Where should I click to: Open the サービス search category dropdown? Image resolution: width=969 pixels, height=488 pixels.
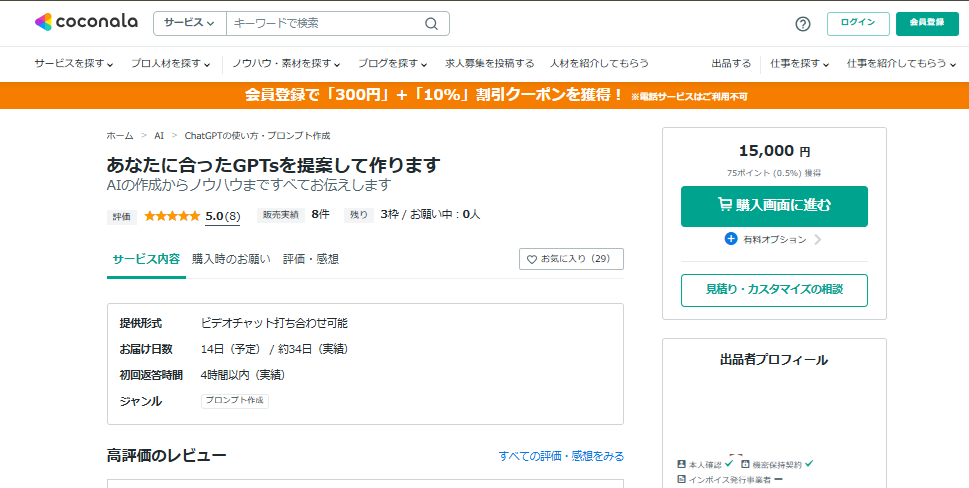tap(190, 23)
